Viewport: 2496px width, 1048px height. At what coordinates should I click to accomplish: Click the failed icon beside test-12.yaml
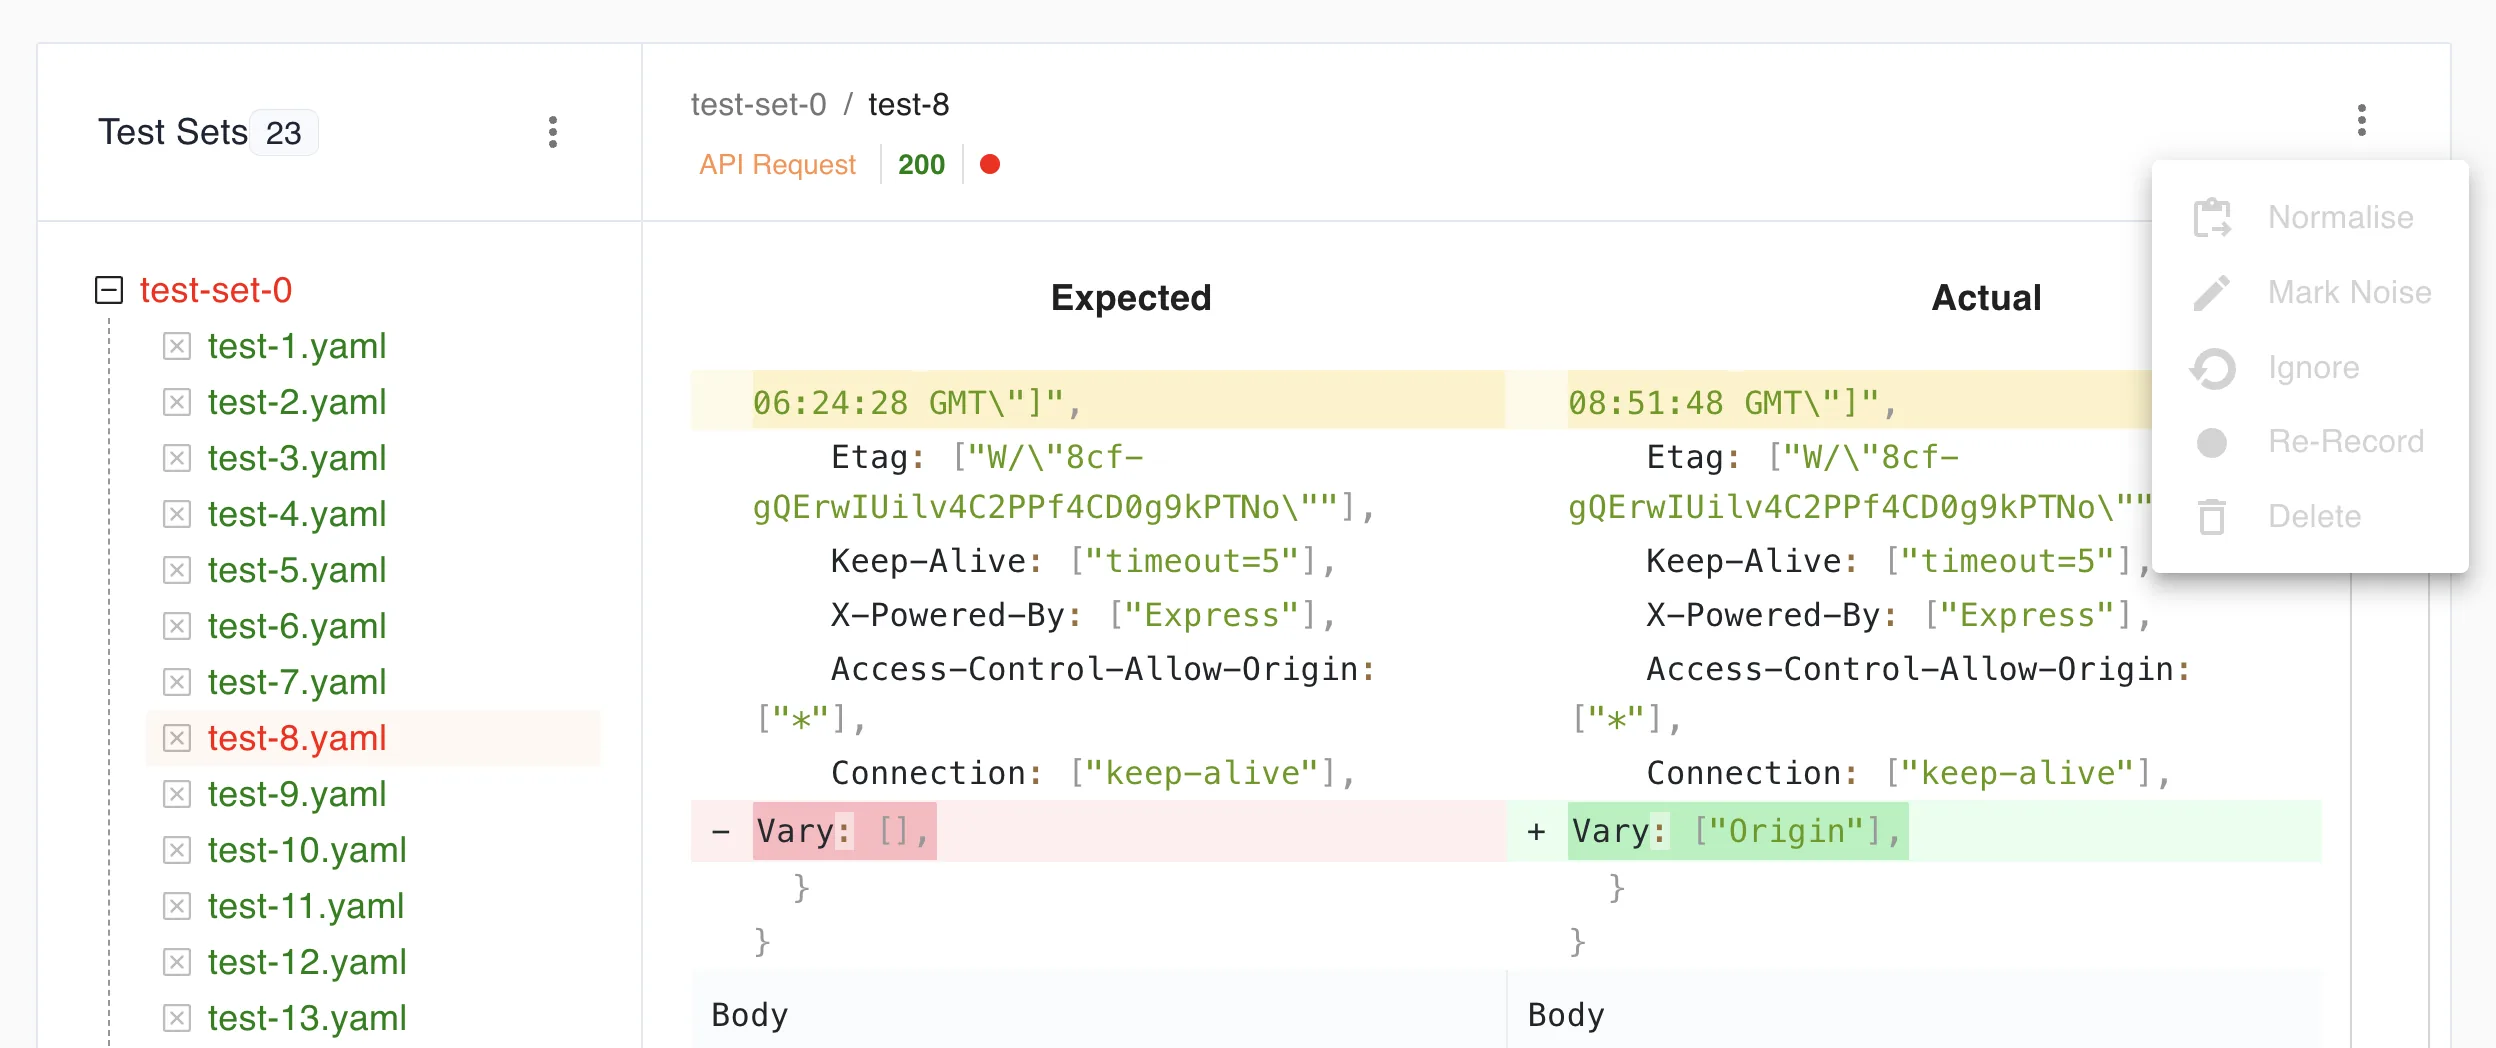point(177,962)
